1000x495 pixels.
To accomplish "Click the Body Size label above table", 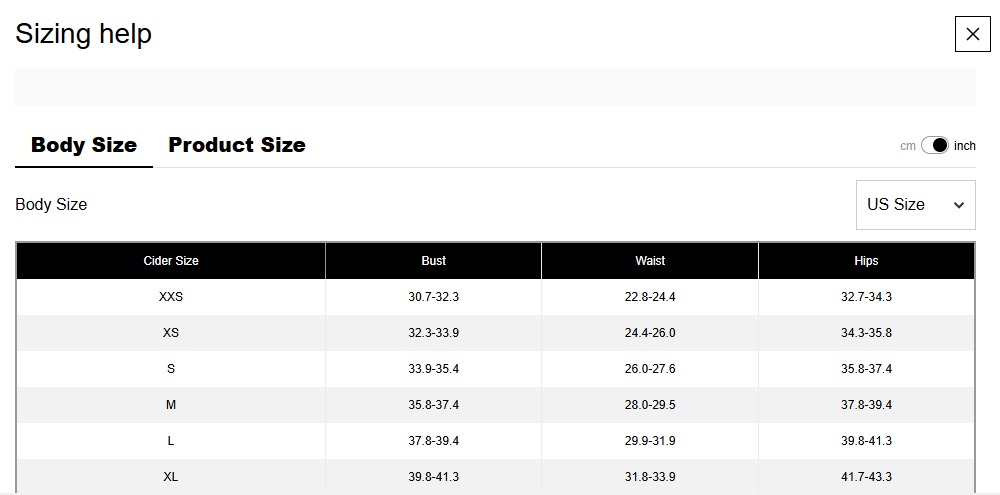I will tap(51, 205).
